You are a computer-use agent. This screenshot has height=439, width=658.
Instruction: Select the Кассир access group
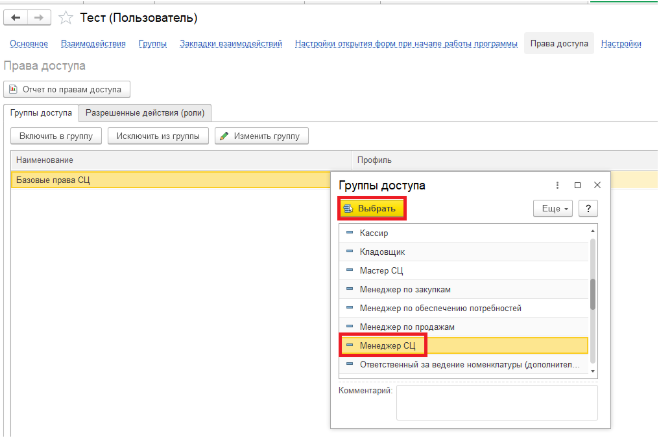tap(373, 233)
